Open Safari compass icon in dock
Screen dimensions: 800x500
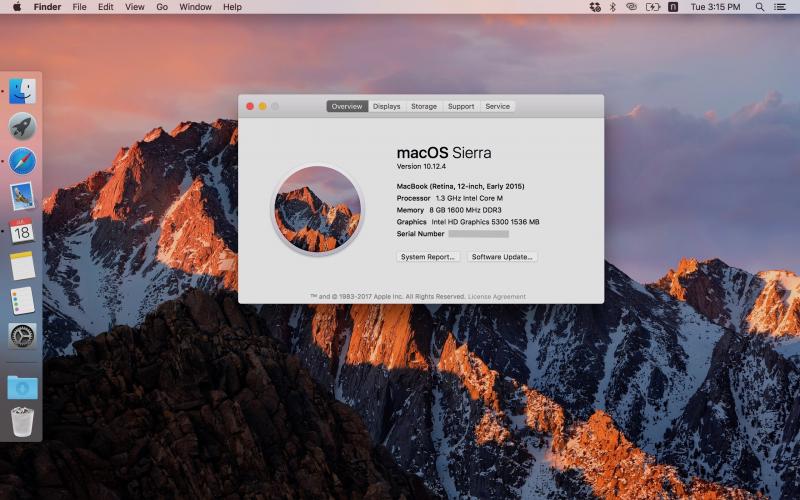[22, 161]
